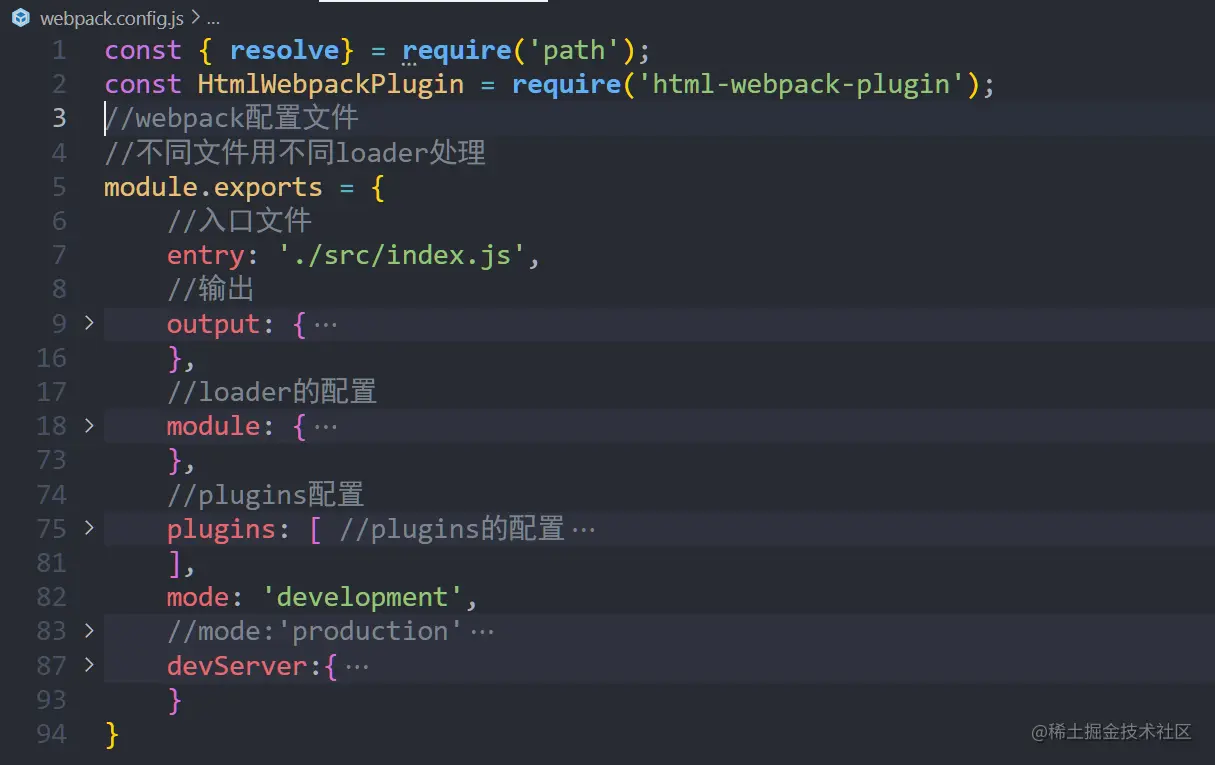Click the mode property name on line 82
This screenshot has height=765, width=1215.
(198, 596)
